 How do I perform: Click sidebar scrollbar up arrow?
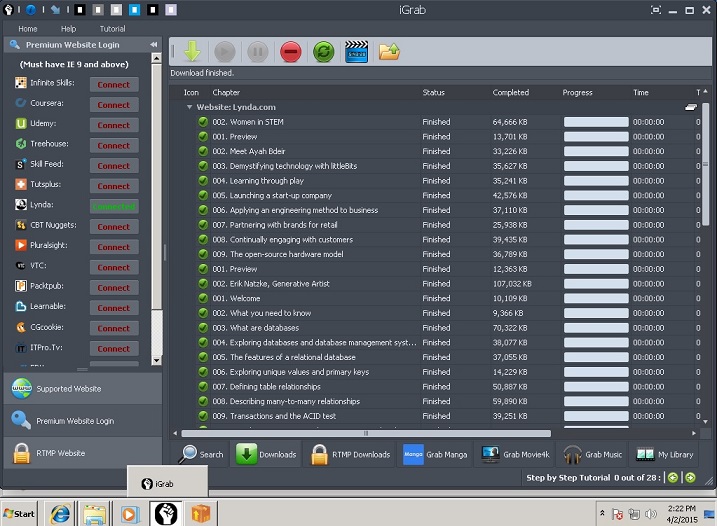click(x=156, y=58)
